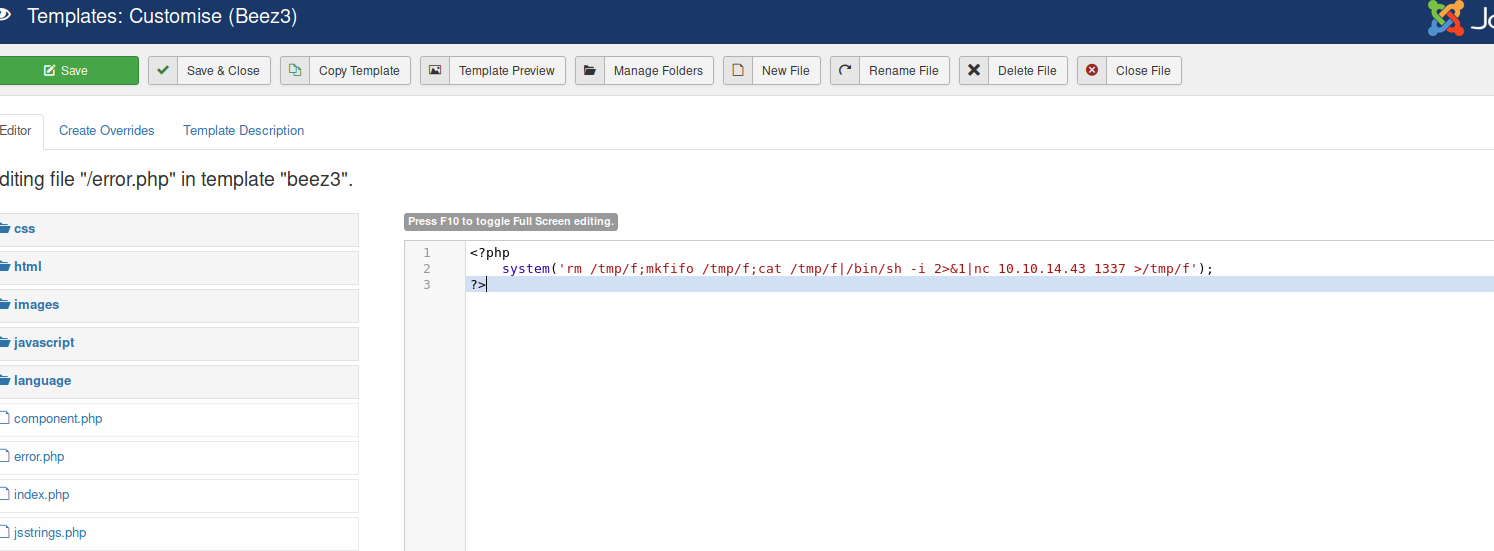Place cursor on the system() code line
The width and height of the screenshot is (1494, 551).
pyautogui.click(x=857, y=269)
